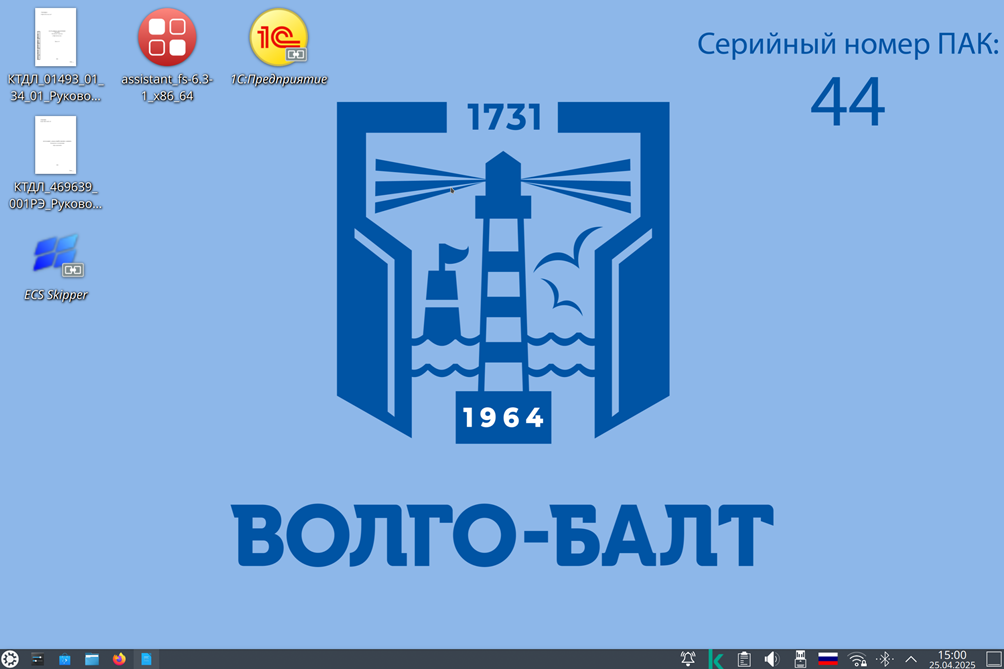Expand the hidden system tray icons arrow
Screen dimensions: 1004x669
pyautogui.click(x=911, y=659)
